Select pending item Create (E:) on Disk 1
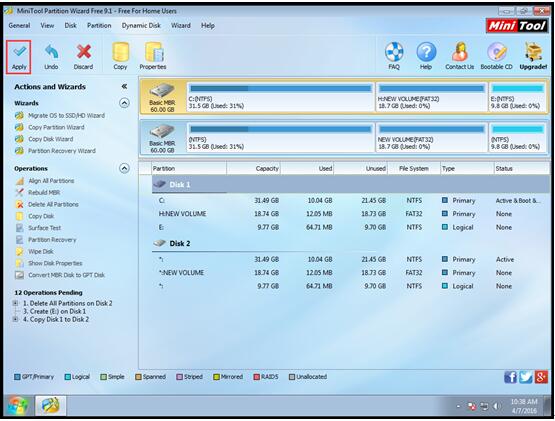Image resolution: width=555 pixels, height=421 pixels. [55, 312]
